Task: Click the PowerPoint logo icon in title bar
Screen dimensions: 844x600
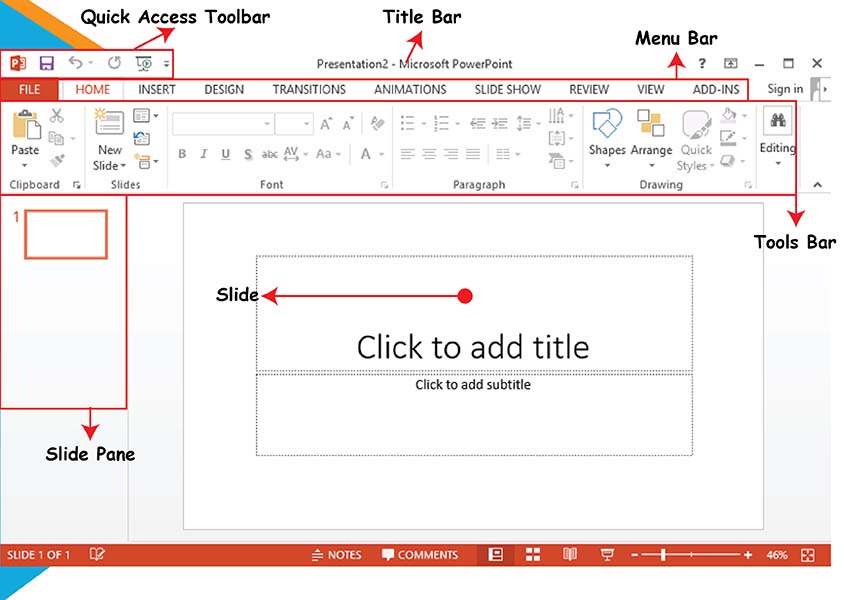Action: [18, 63]
